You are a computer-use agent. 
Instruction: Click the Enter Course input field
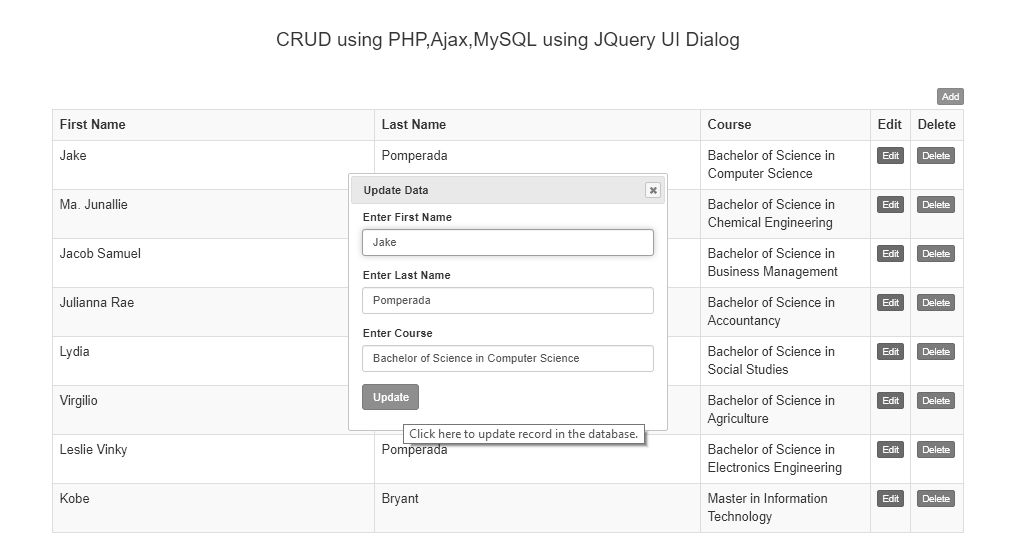pos(507,359)
